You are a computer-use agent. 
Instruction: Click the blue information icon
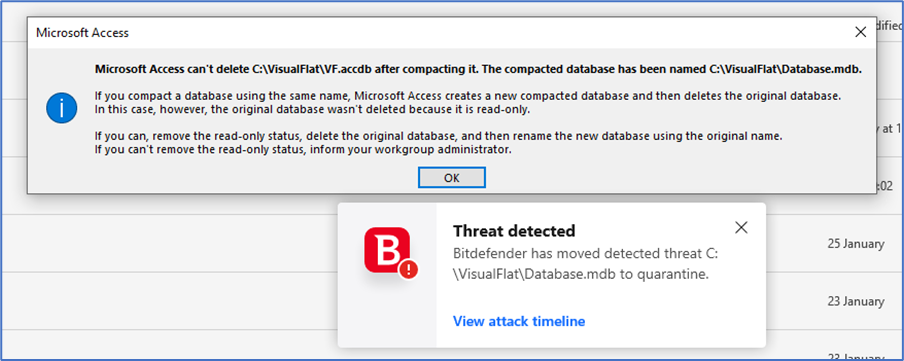[x=62, y=108]
